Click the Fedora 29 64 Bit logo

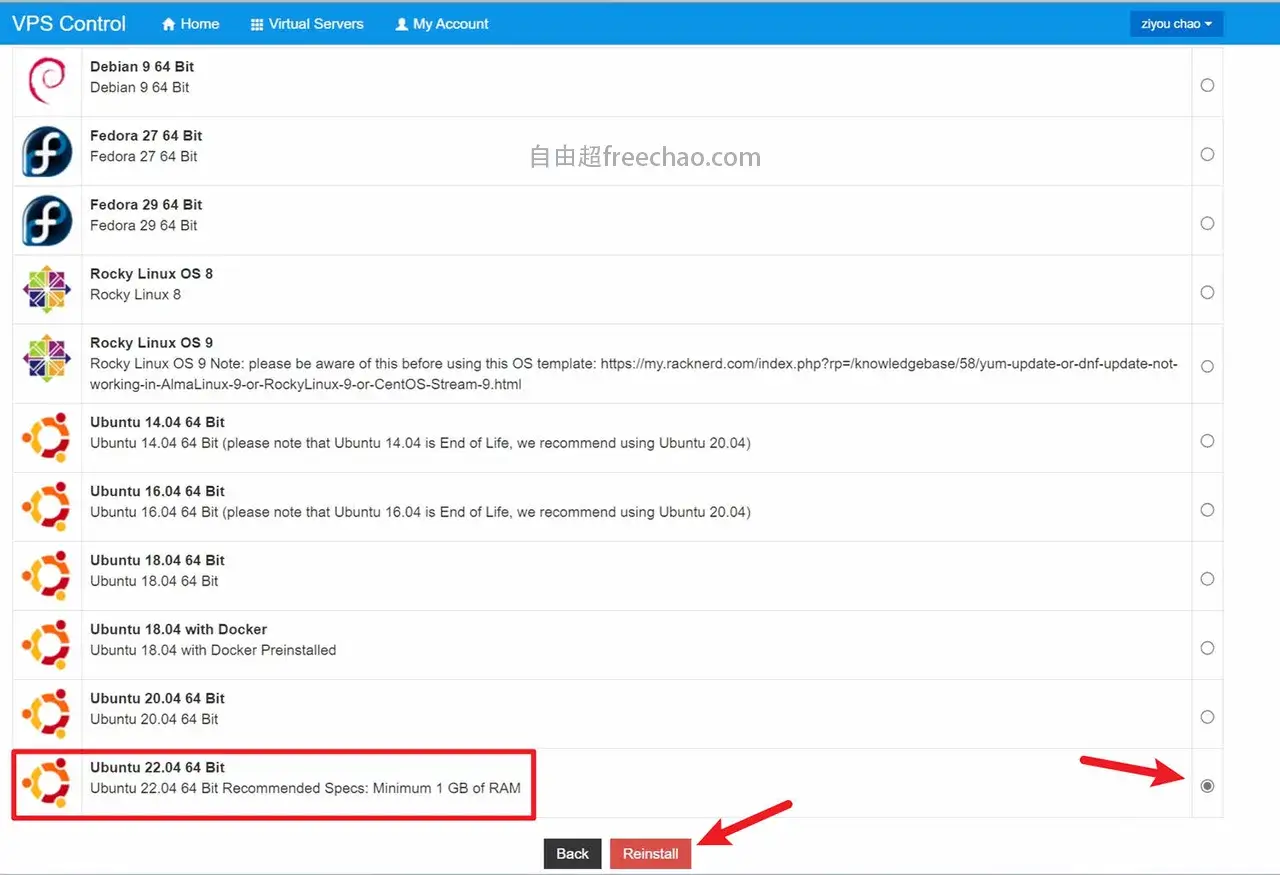[x=47, y=221]
